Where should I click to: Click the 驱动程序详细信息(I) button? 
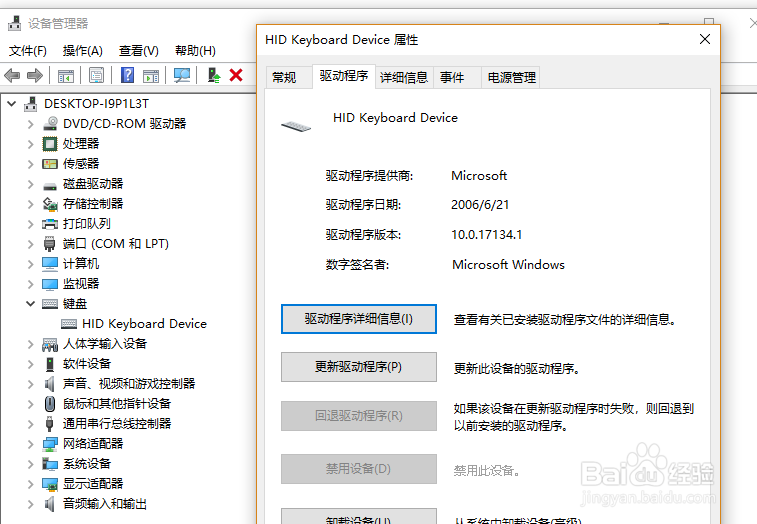[x=359, y=319]
